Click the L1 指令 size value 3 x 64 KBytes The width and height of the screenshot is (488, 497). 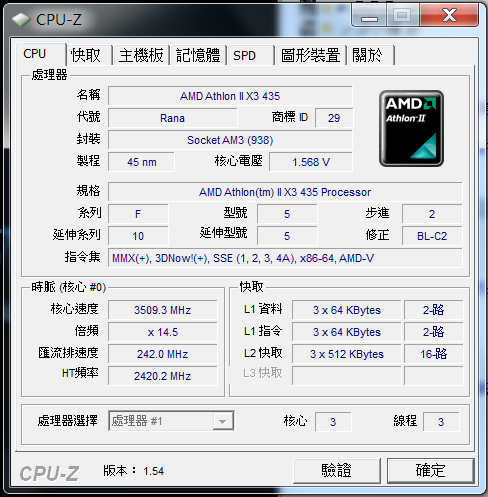pyautogui.click(x=347, y=332)
